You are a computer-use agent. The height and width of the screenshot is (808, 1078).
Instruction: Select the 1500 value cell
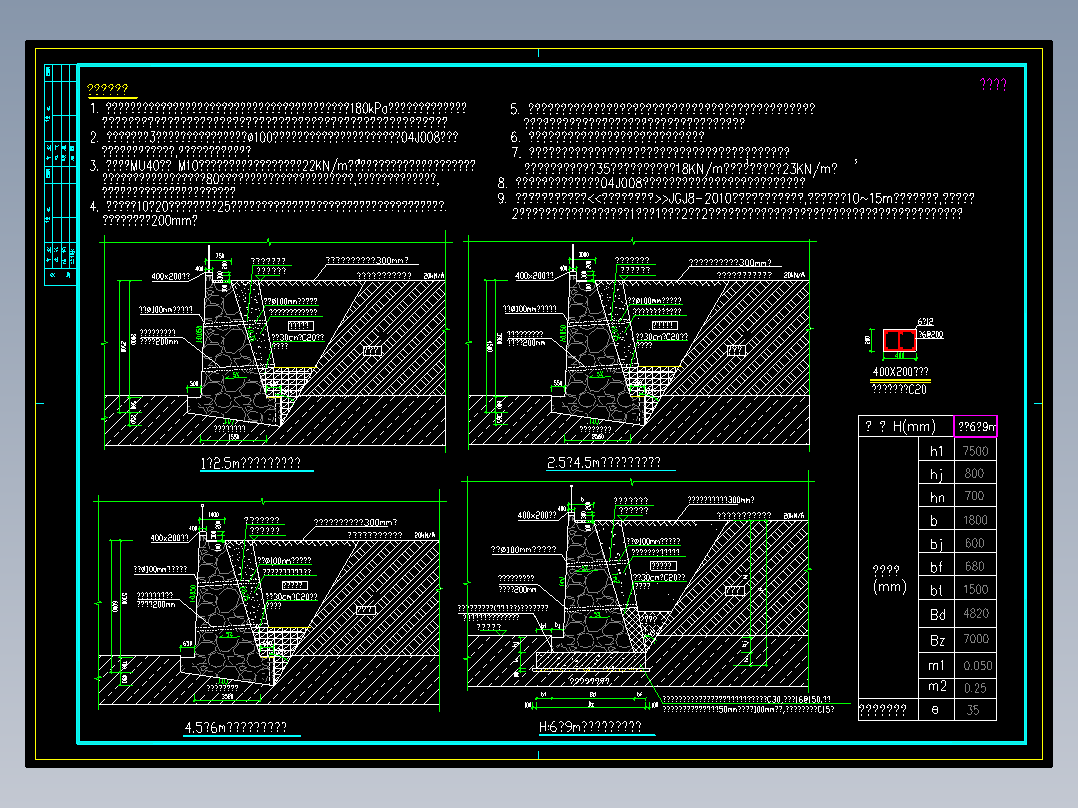click(976, 590)
